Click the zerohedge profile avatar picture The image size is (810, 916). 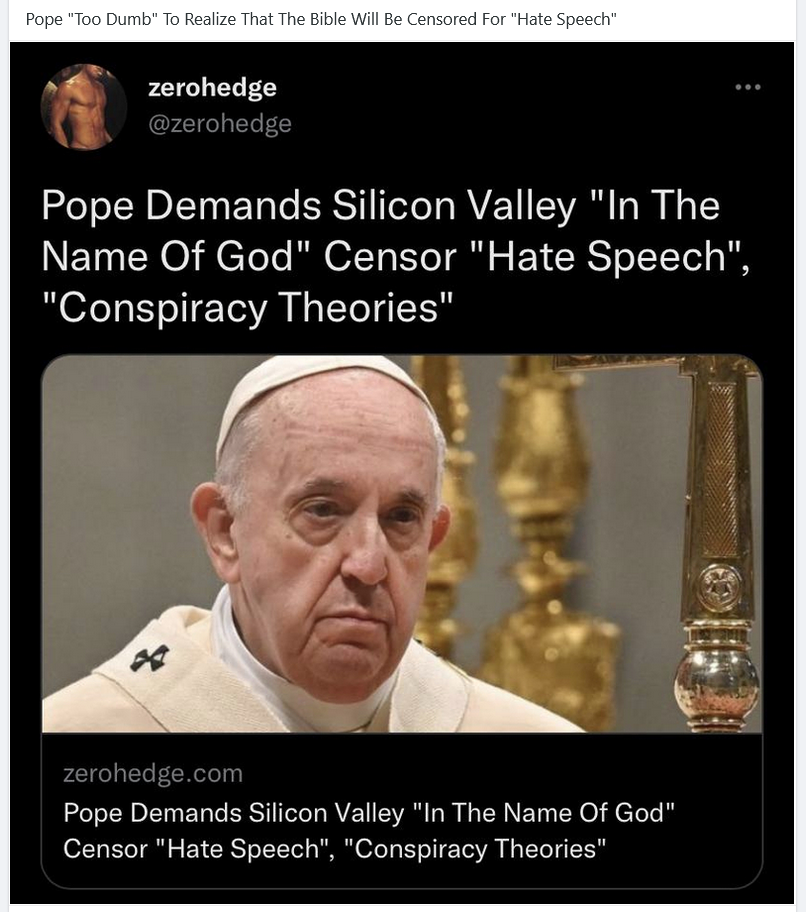84,107
